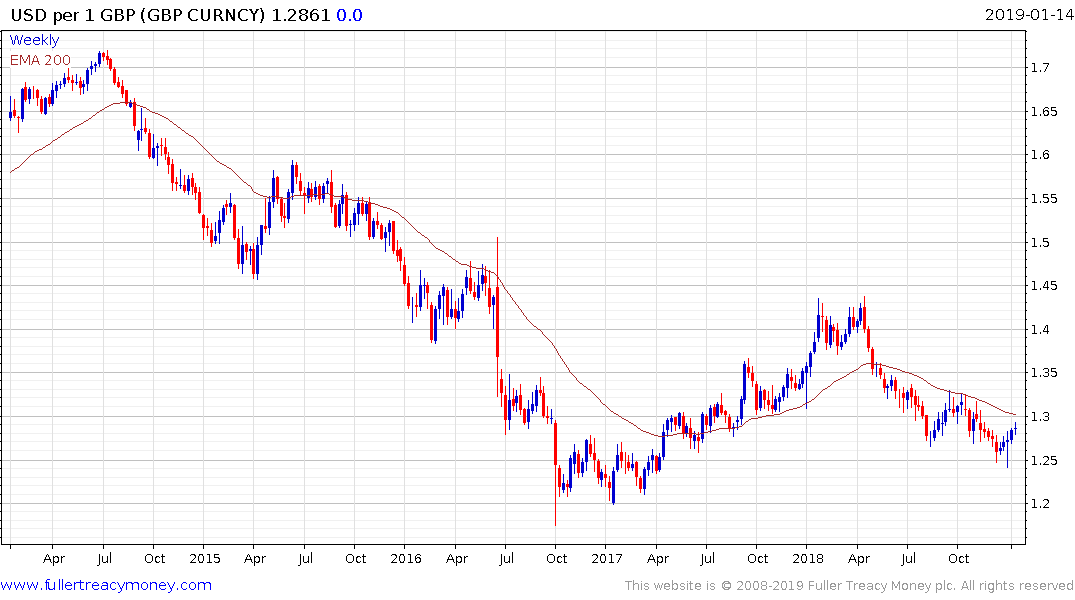
Task: Click the 1.45 price axis label
Action: [1044, 285]
